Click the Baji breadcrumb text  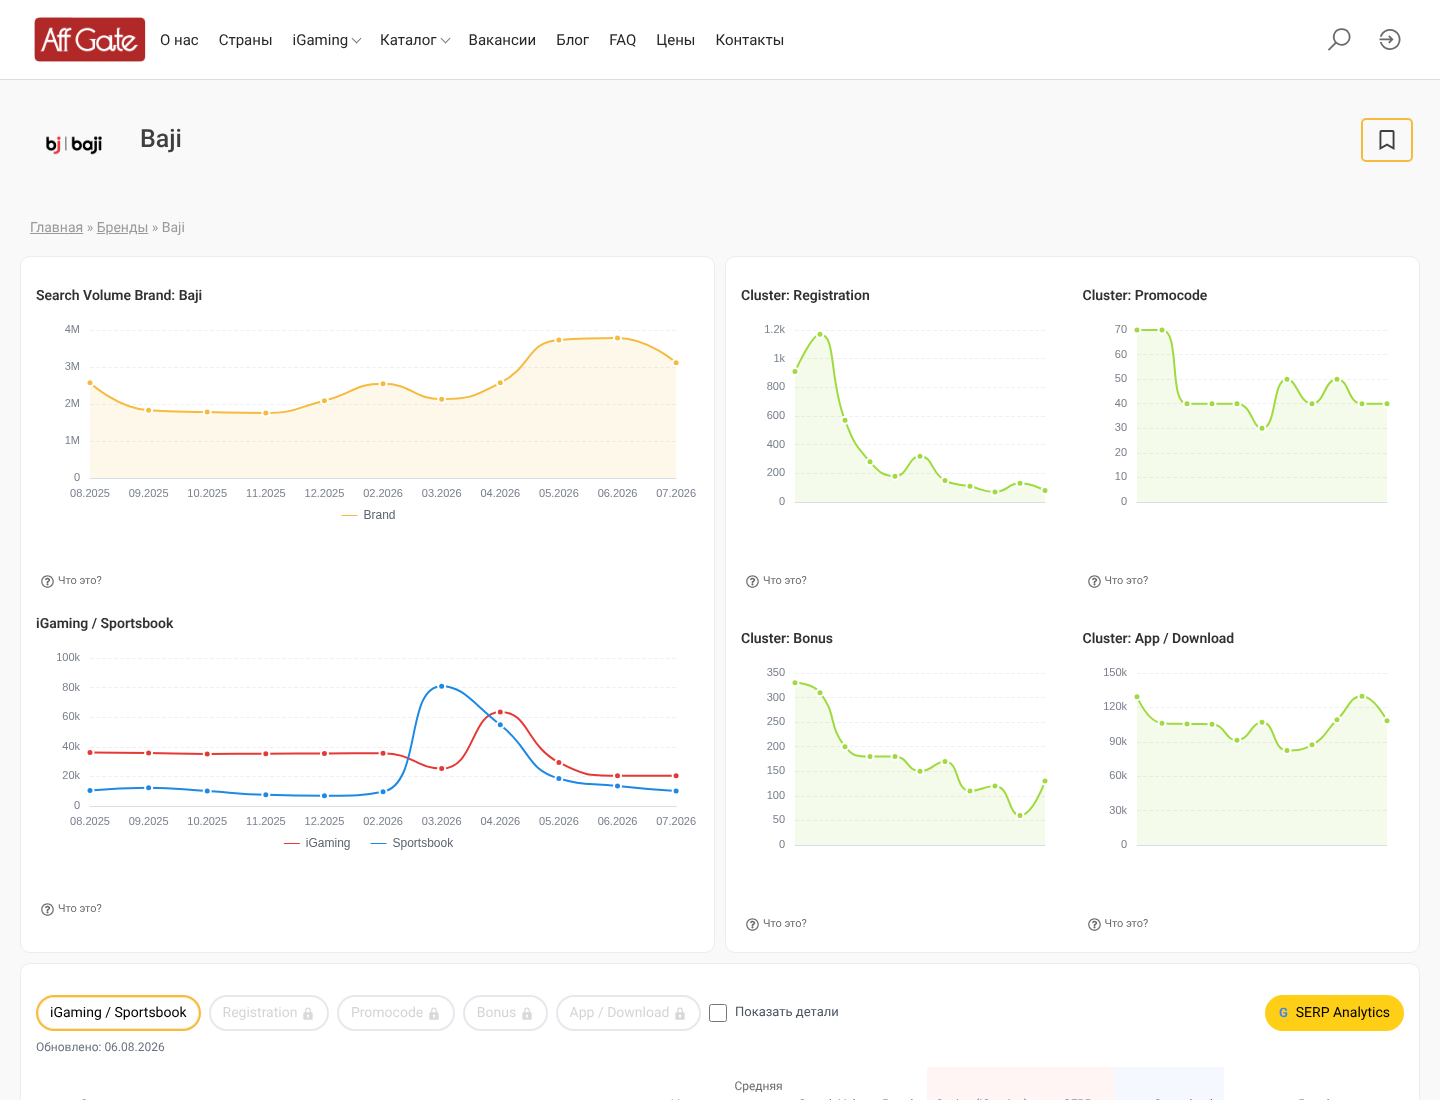[x=173, y=228]
